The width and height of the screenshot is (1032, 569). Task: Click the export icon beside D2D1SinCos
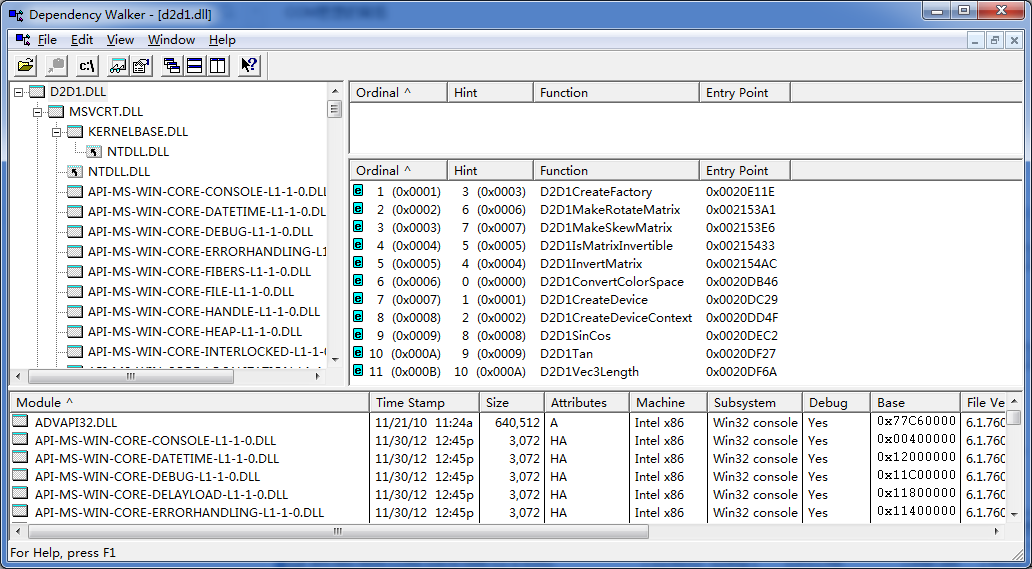358,334
